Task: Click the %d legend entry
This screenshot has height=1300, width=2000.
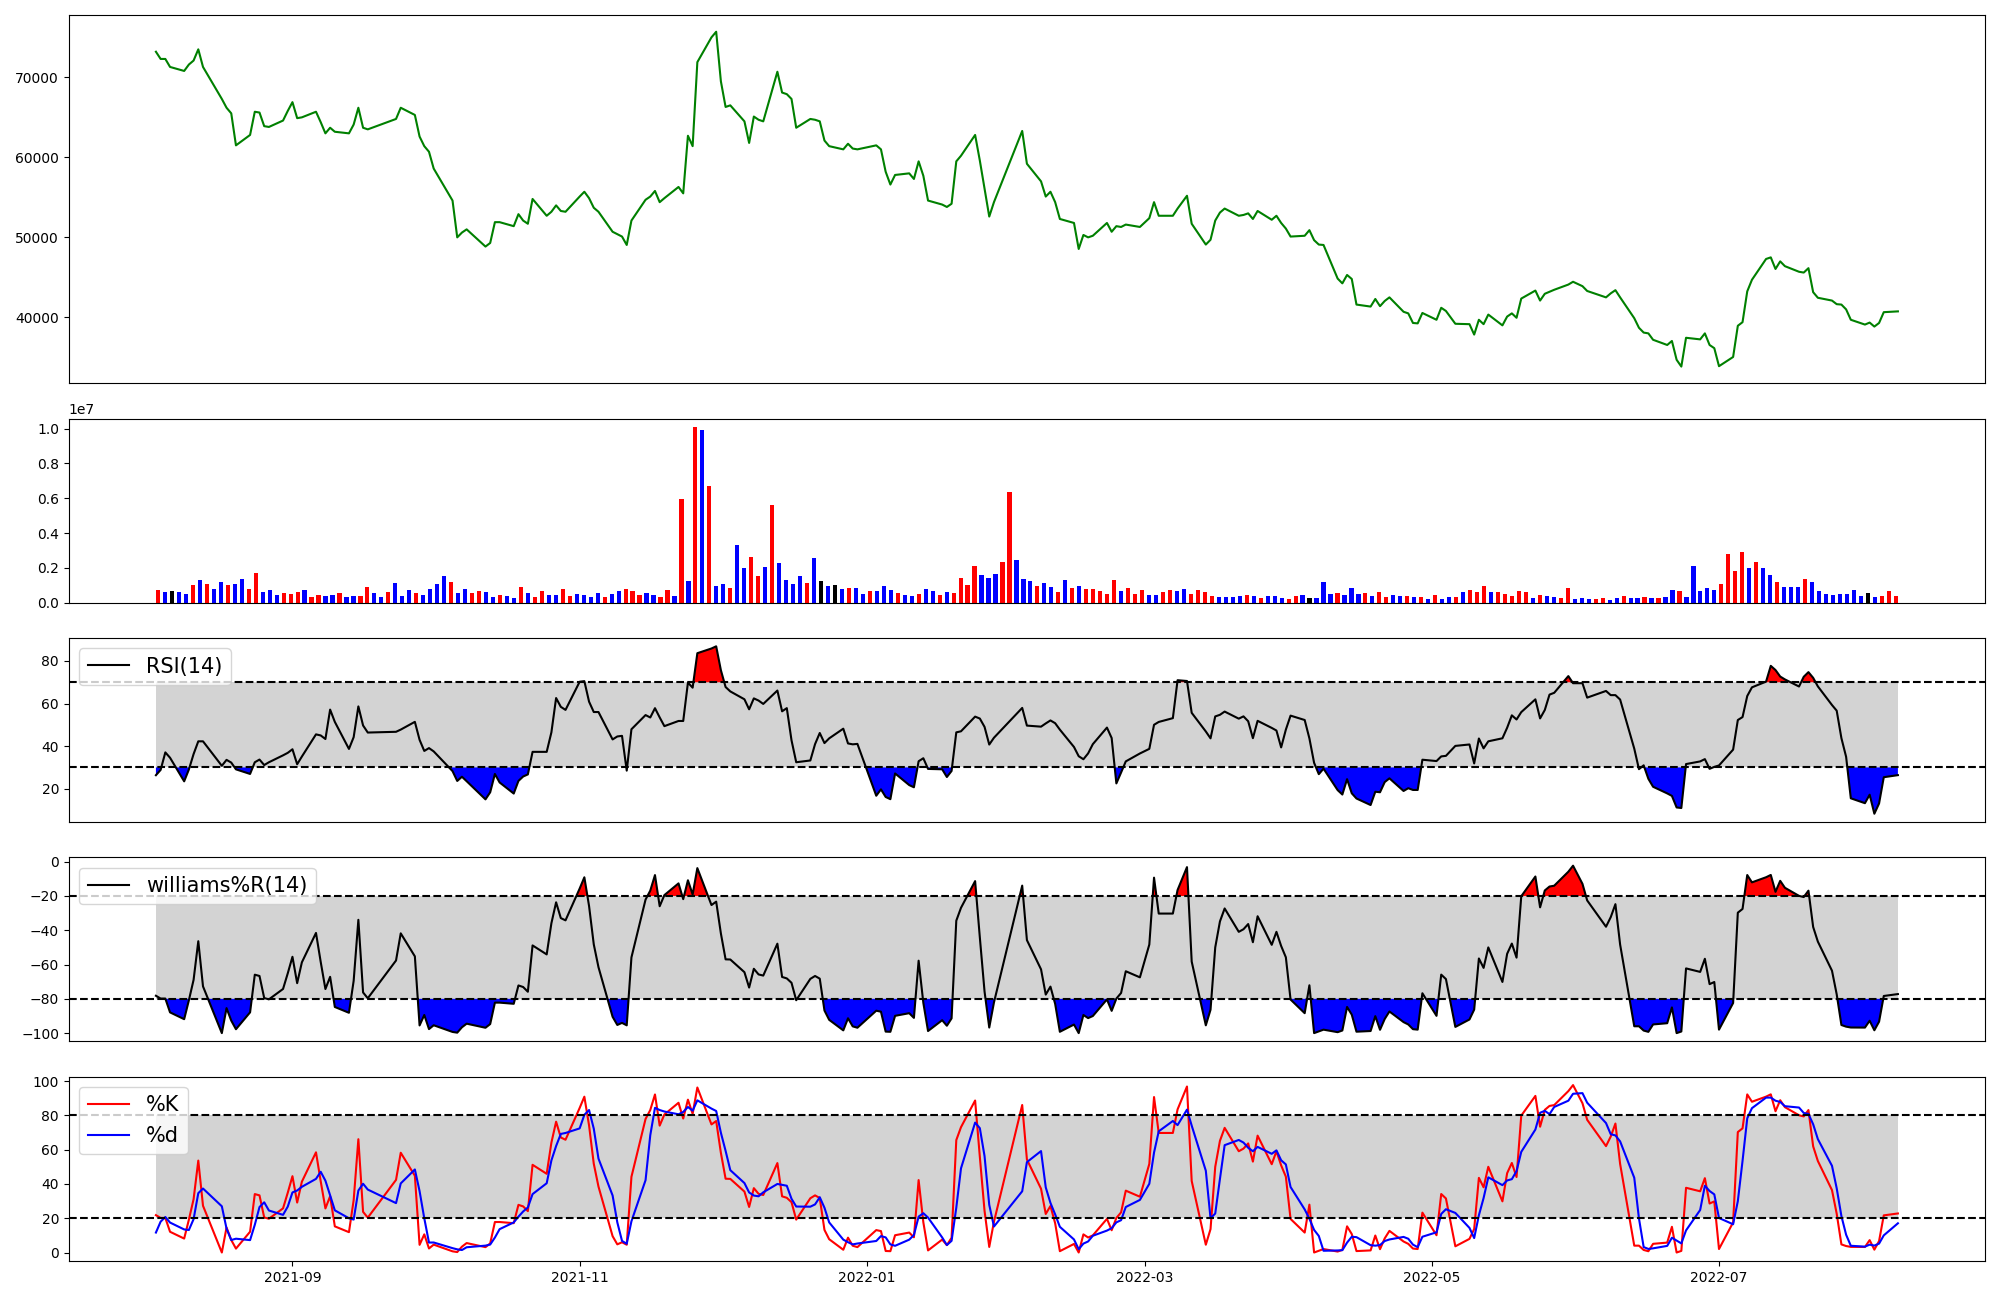Action: tap(162, 1135)
